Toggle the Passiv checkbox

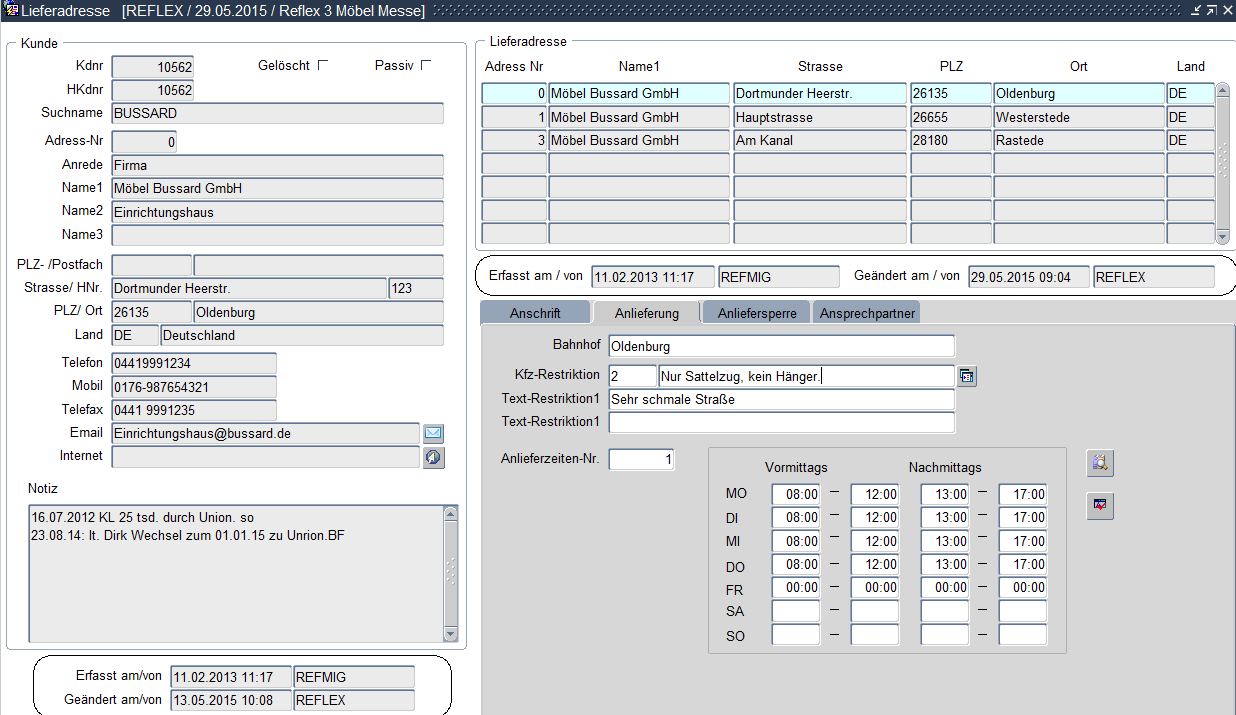(426, 65)
